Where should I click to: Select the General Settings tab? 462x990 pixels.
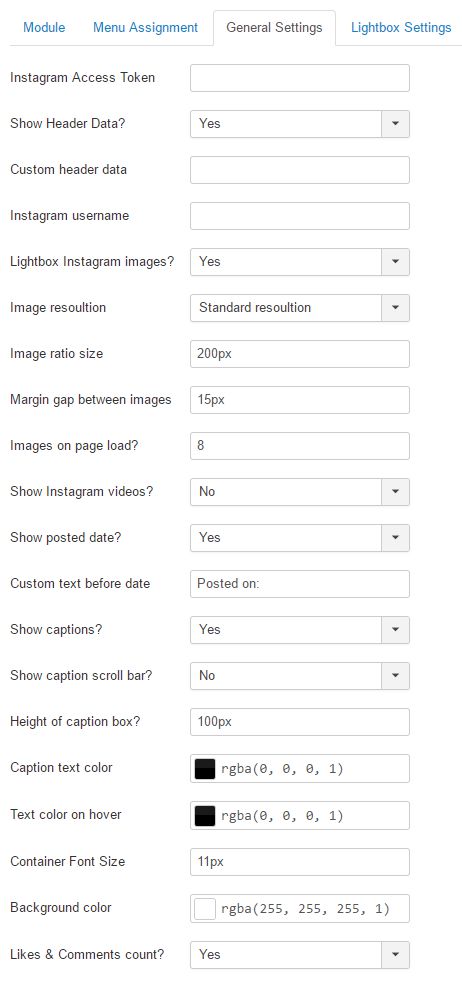(x=274, y=28)
